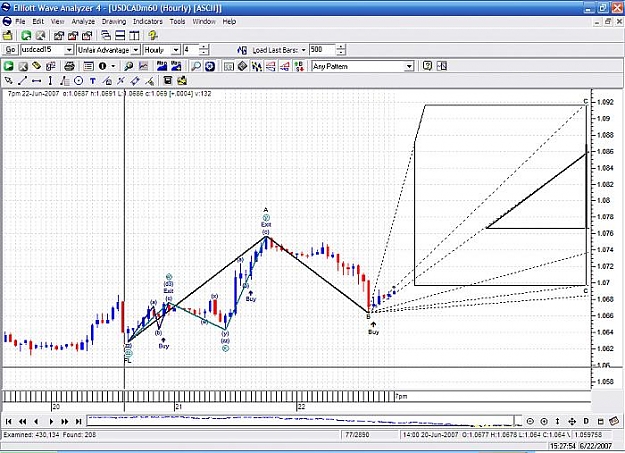625x453 pixels.
Task: Jump to first bar playback button
Action: click(x=8, y=421)
